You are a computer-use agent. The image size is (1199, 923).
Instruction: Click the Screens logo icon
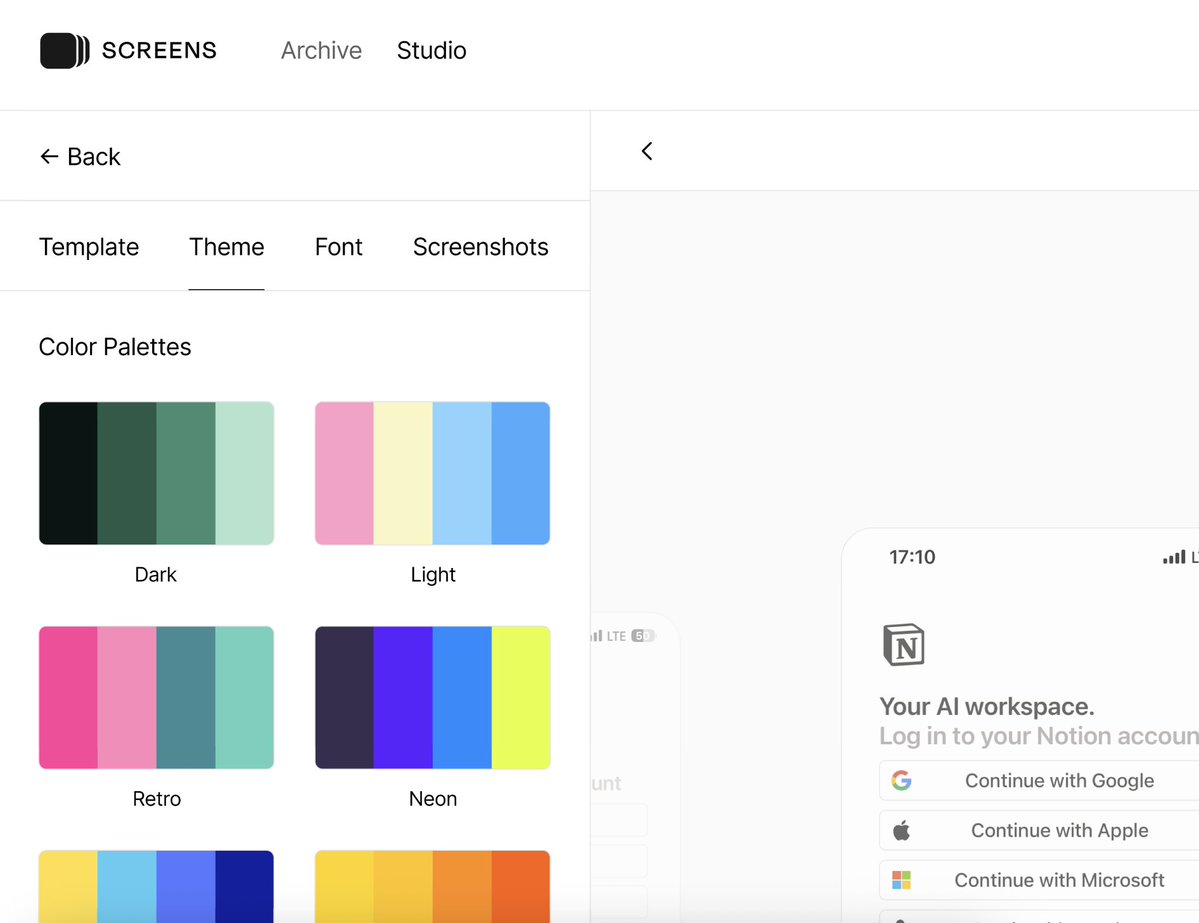[x=65, y=50]
